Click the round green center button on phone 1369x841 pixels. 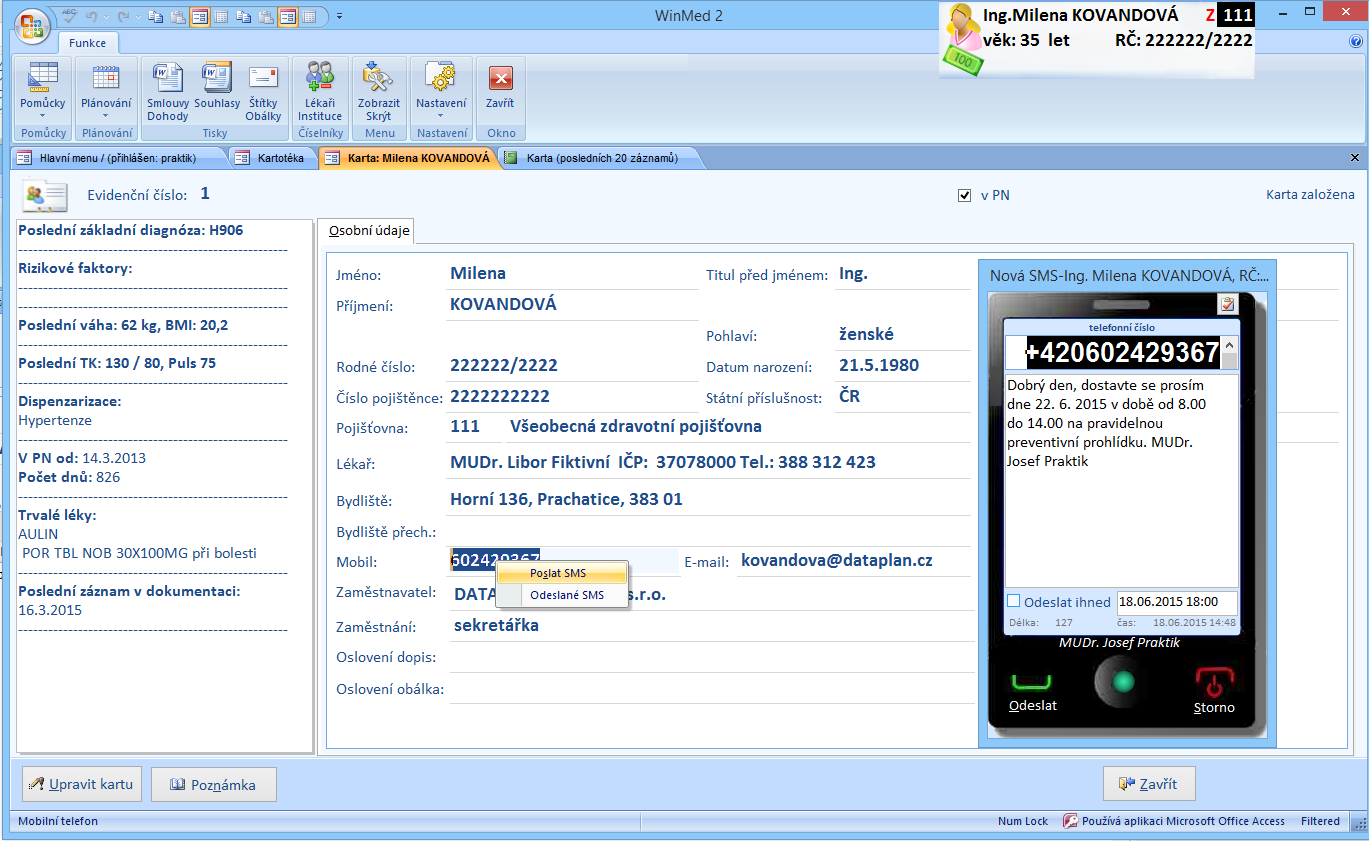click(1124, 682)
